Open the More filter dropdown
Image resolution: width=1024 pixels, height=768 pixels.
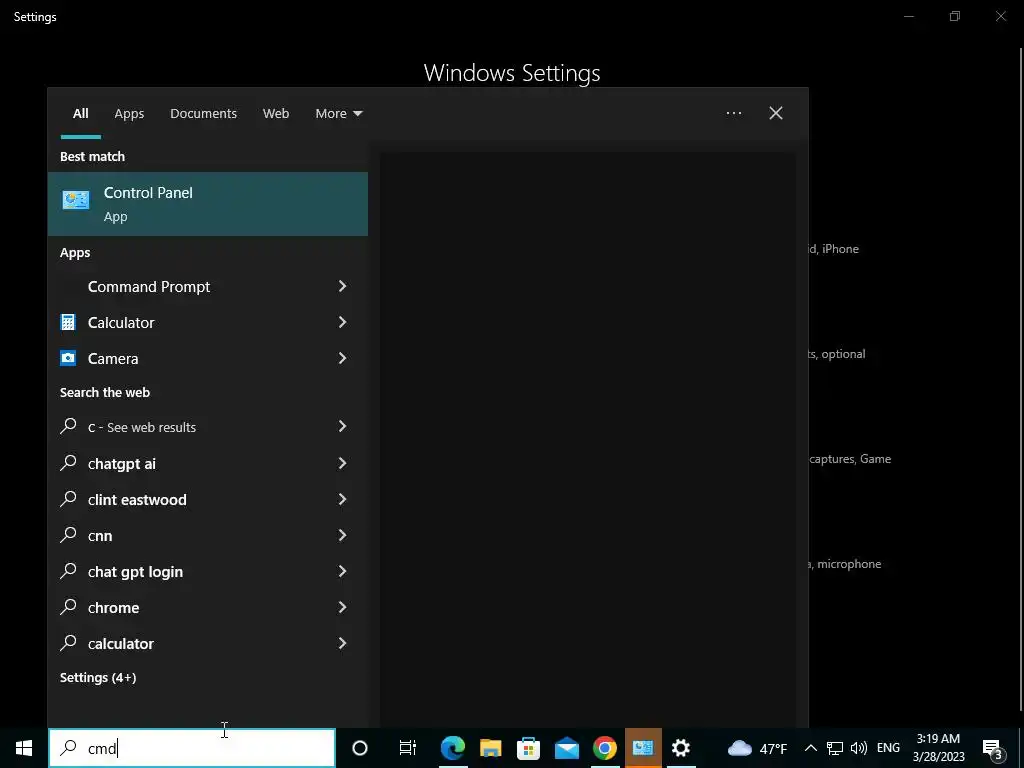(x=338, y=114)
